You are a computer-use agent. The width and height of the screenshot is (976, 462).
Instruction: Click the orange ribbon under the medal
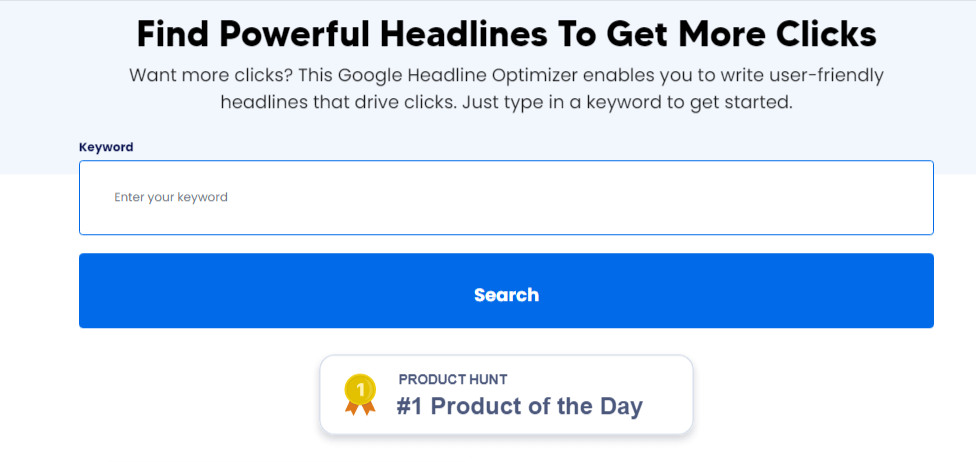click(x=359, y=406)
